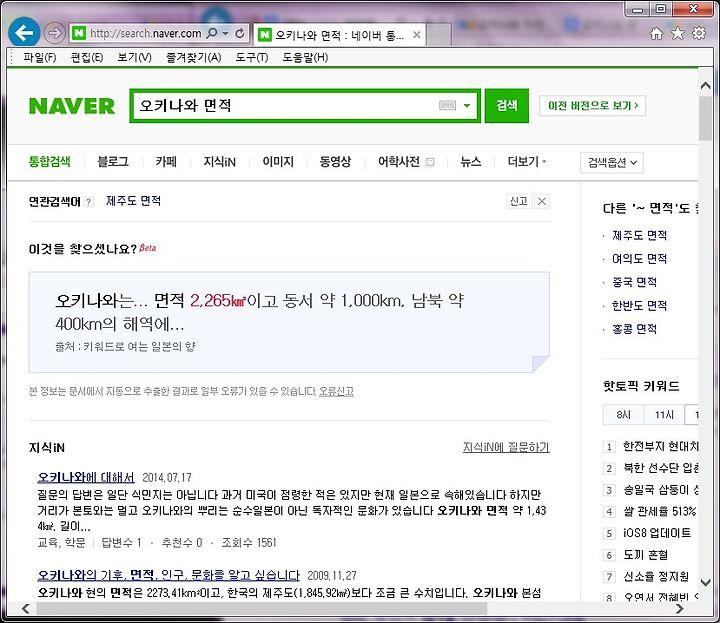Select the 동영상 tab
Screen dimensions: 720x623
(335, 162)
